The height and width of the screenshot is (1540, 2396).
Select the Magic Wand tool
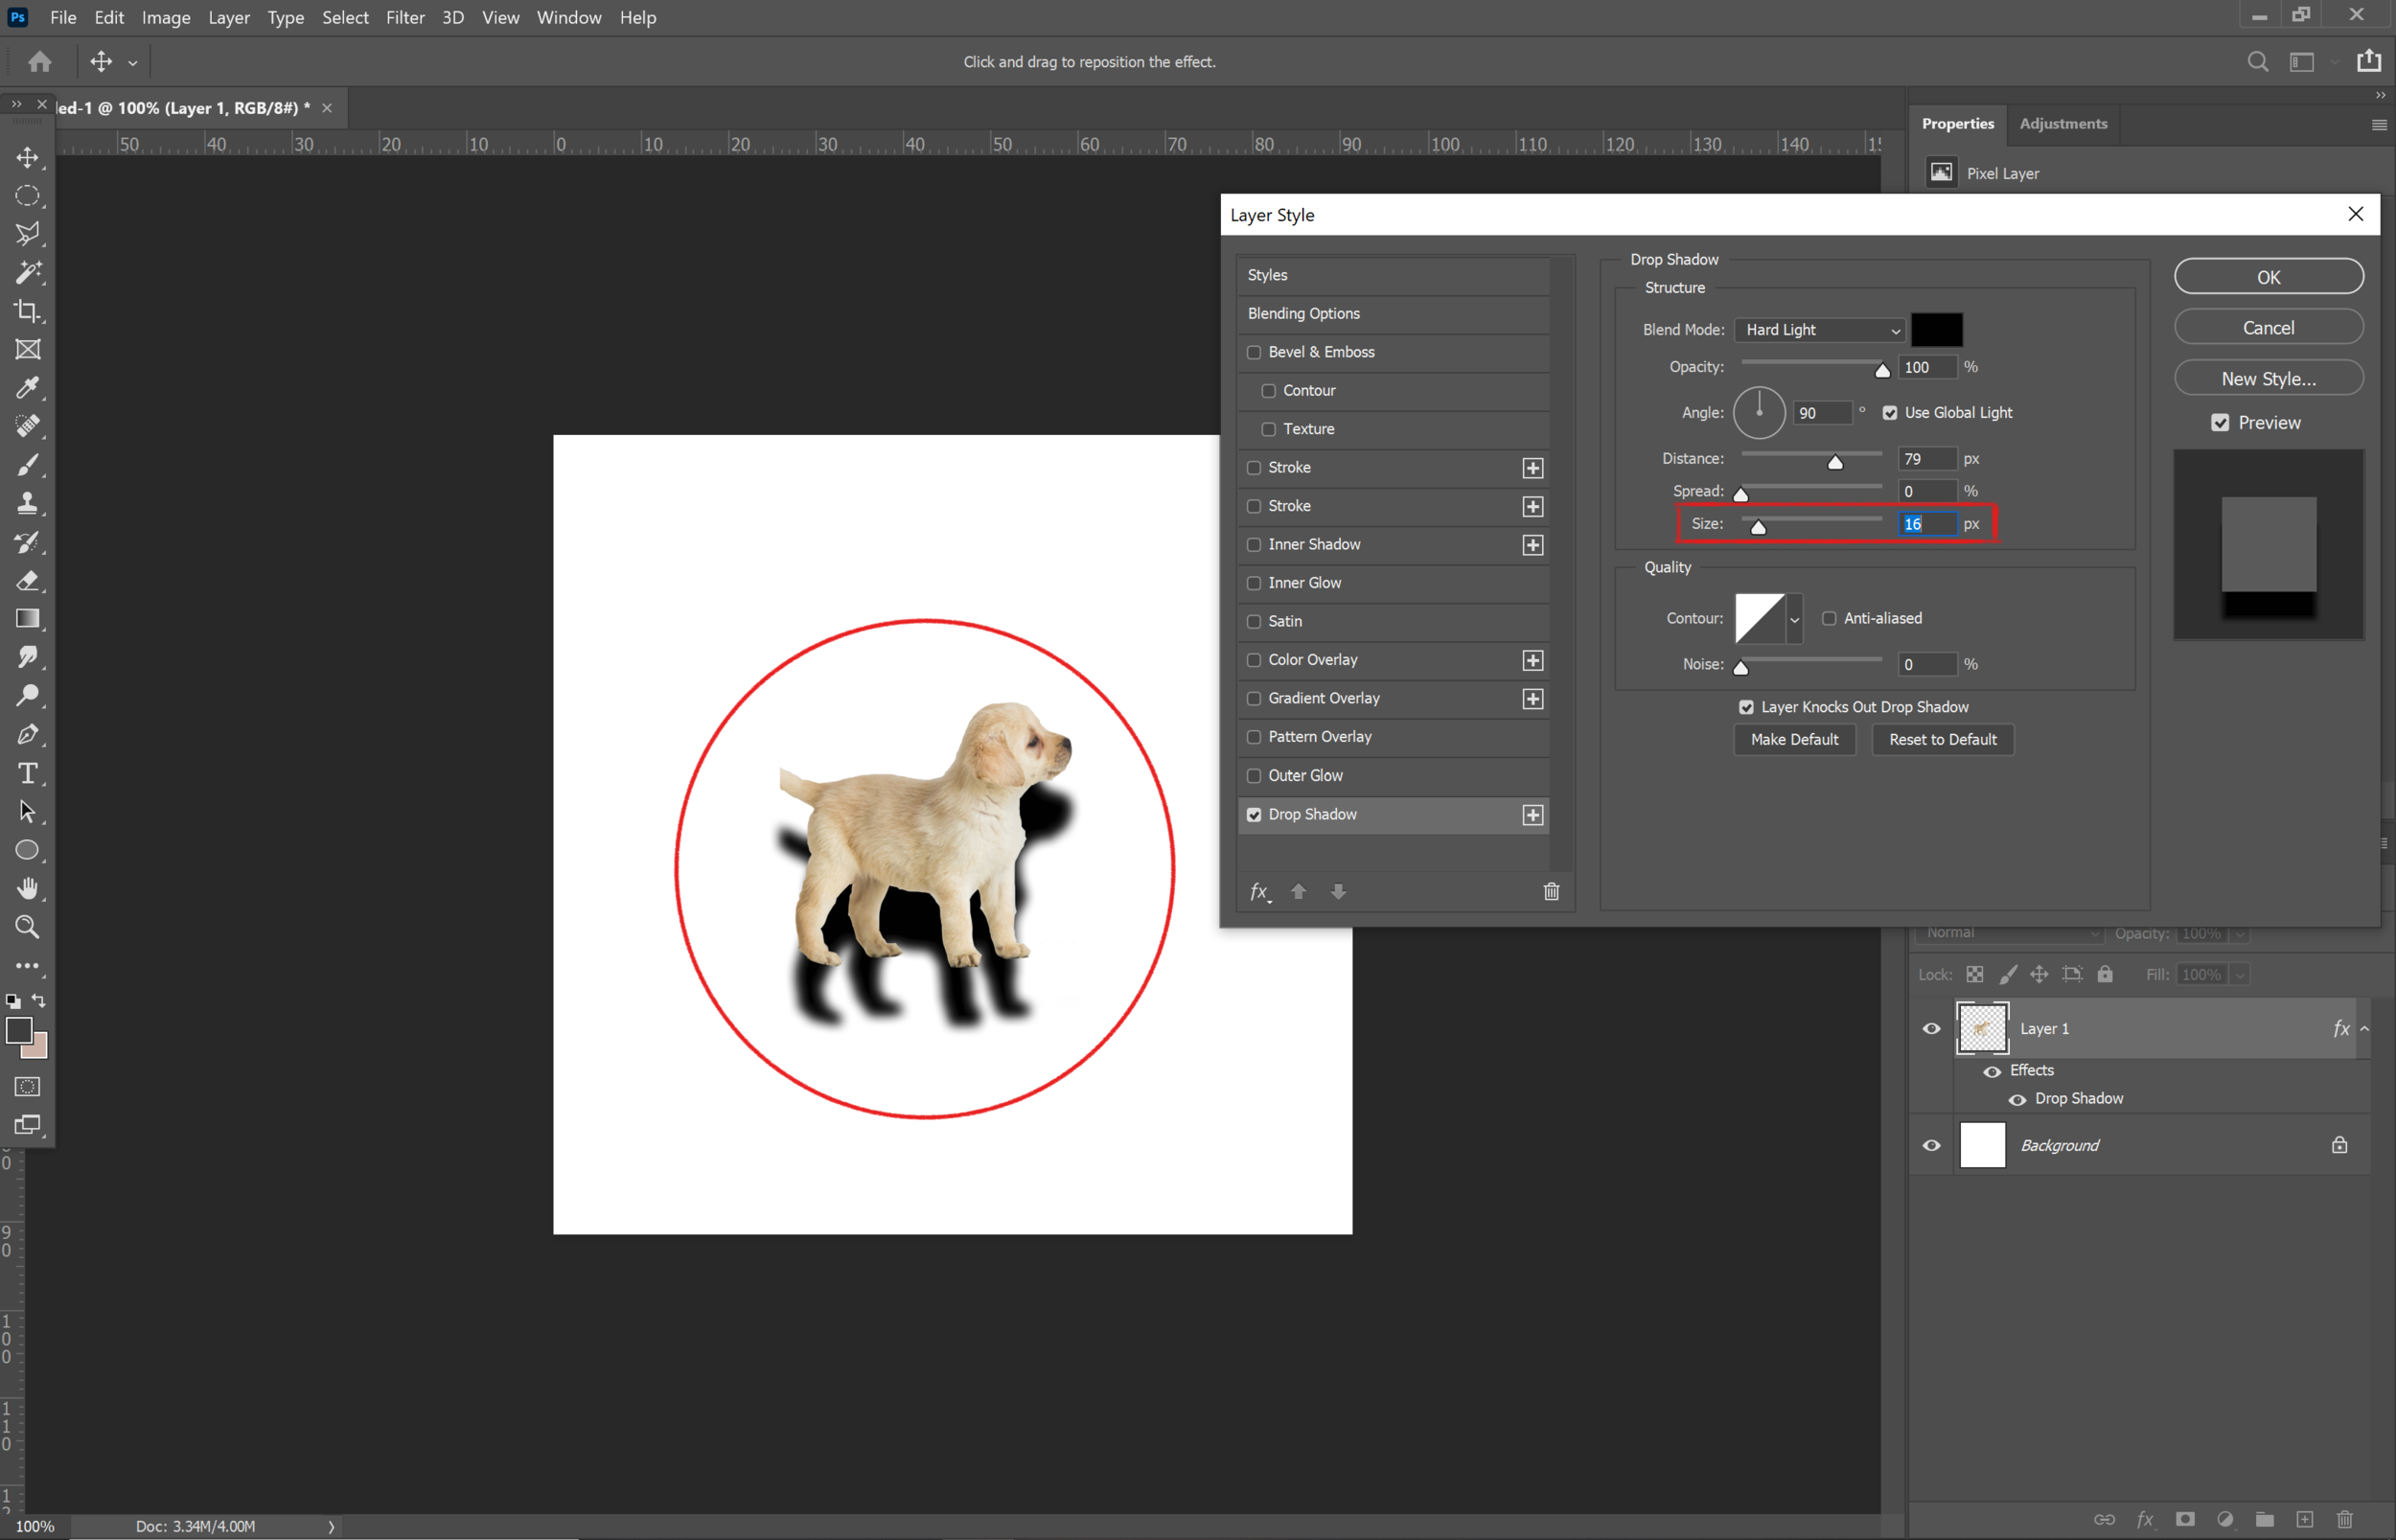pos(28,272)
